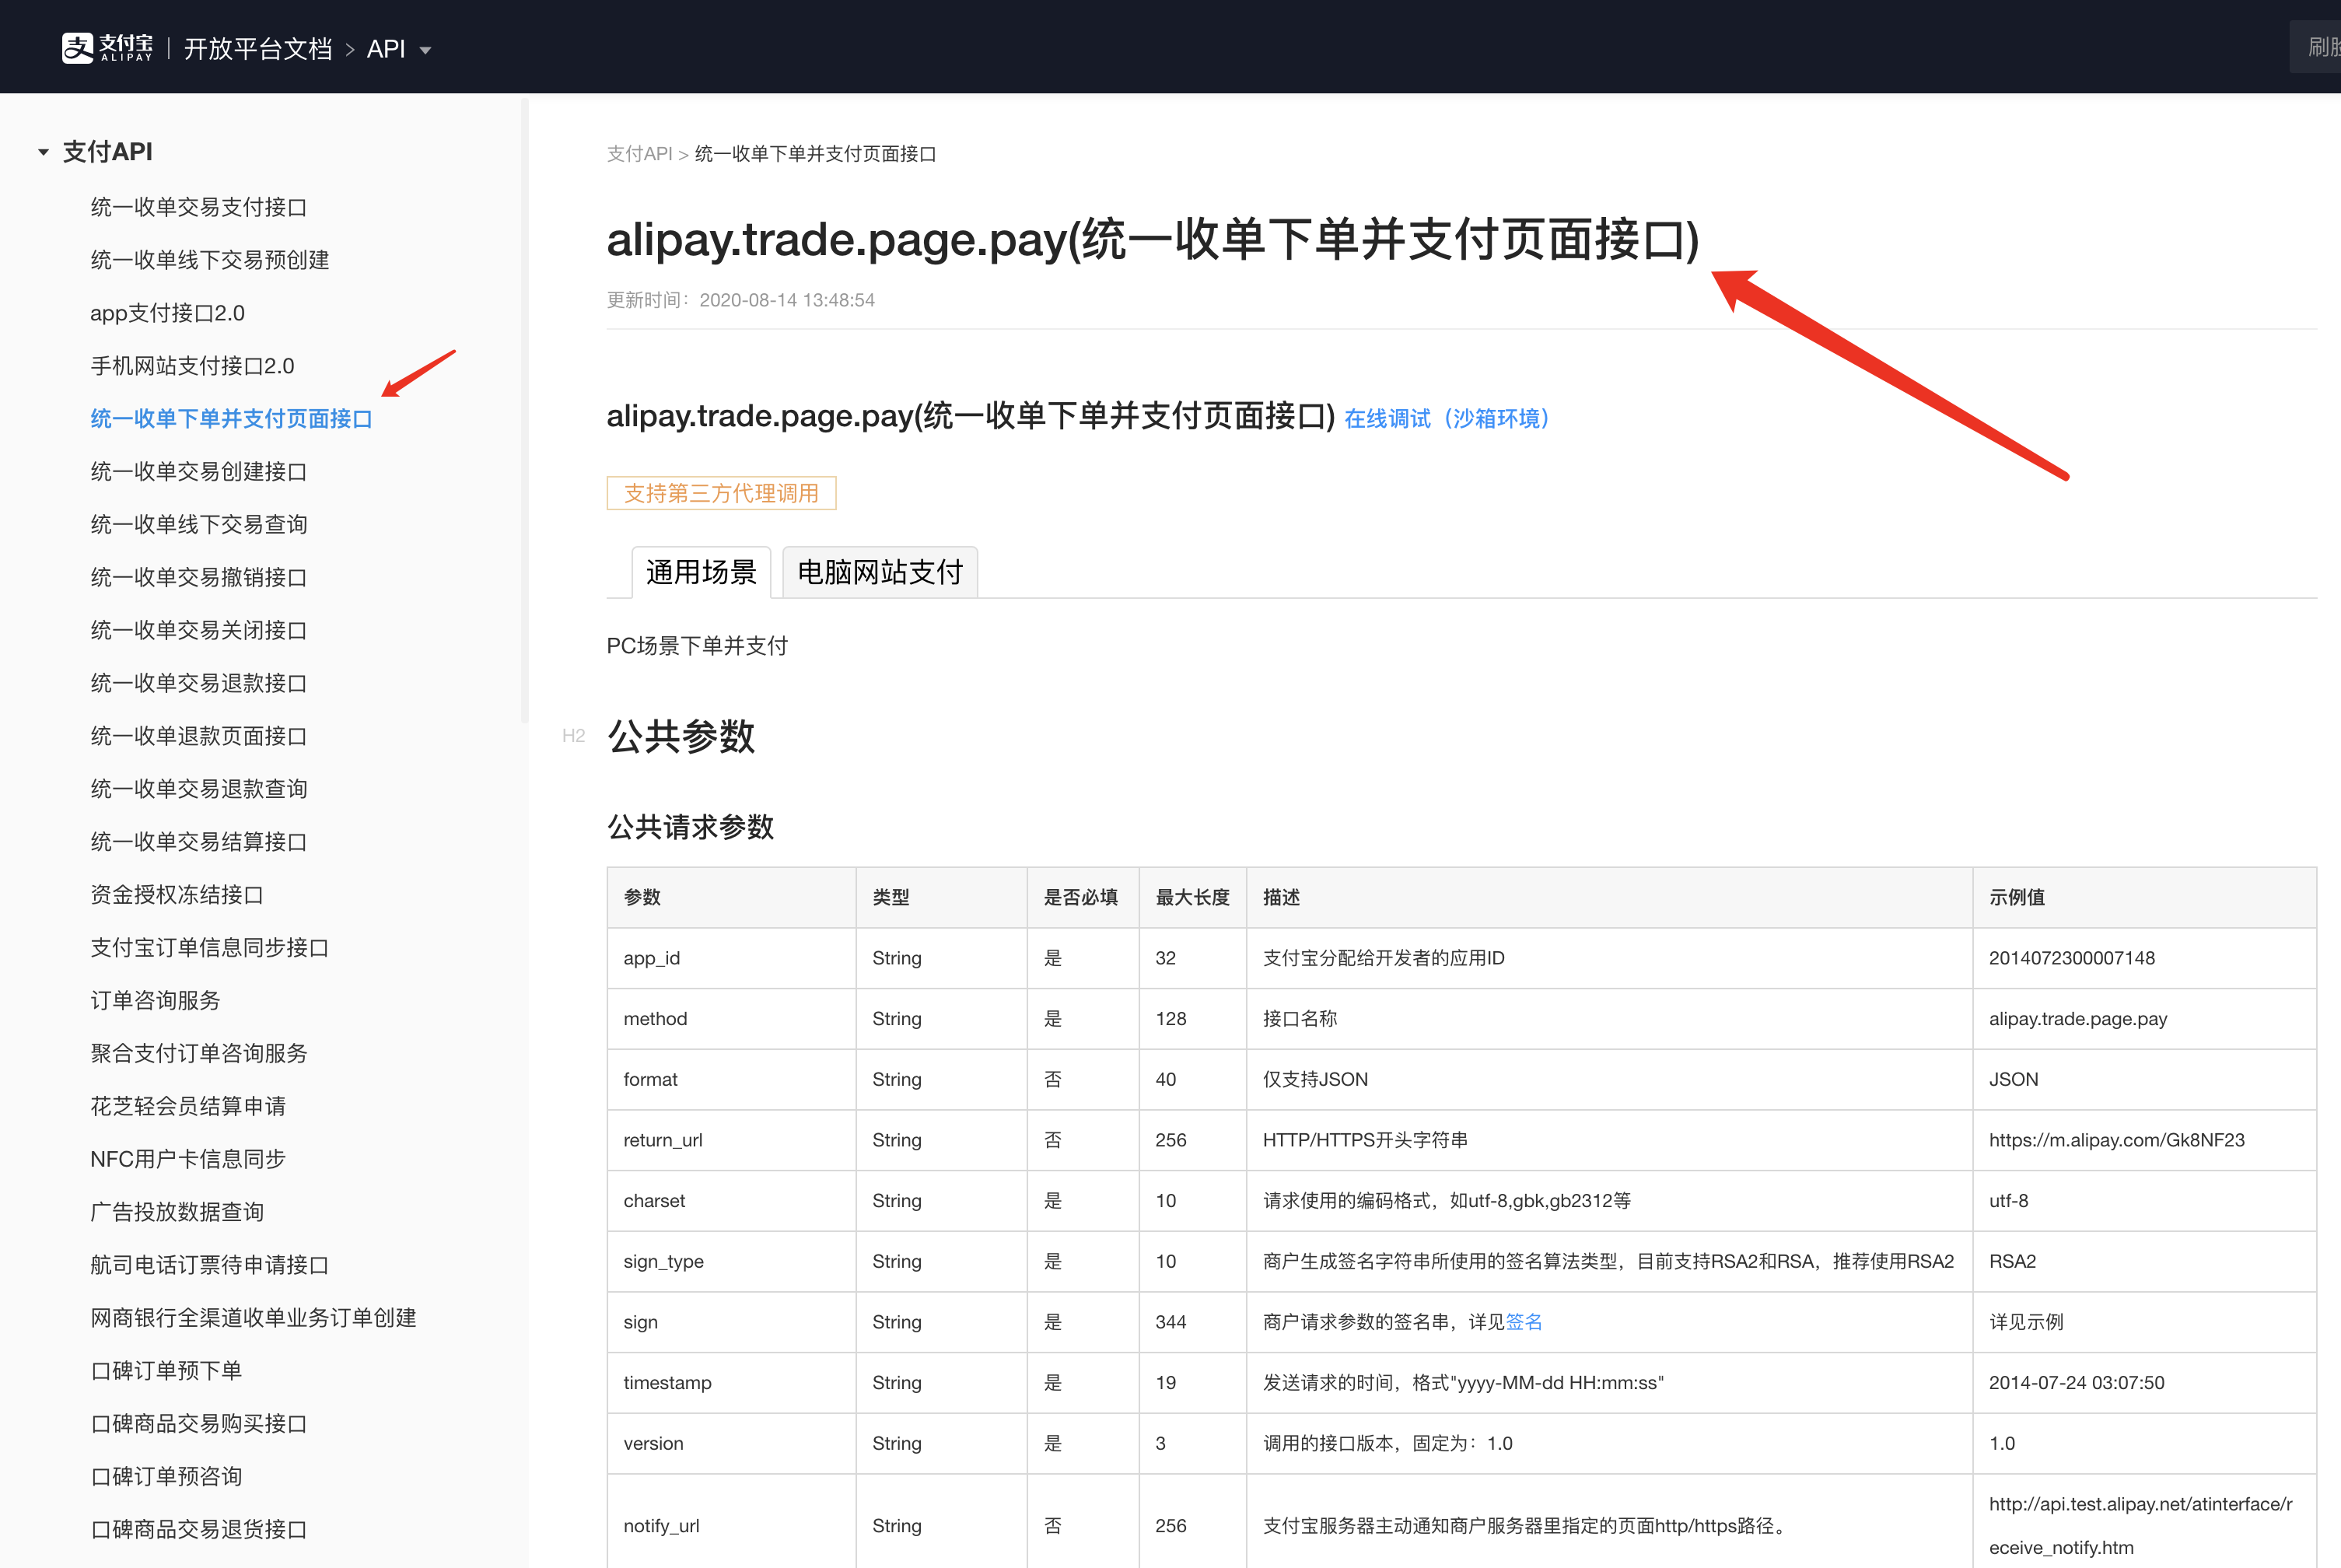This screenshot has height=1568, width=2341.
Task: Go to 支付API breadcrumb link
Action: tap(639, 154)
